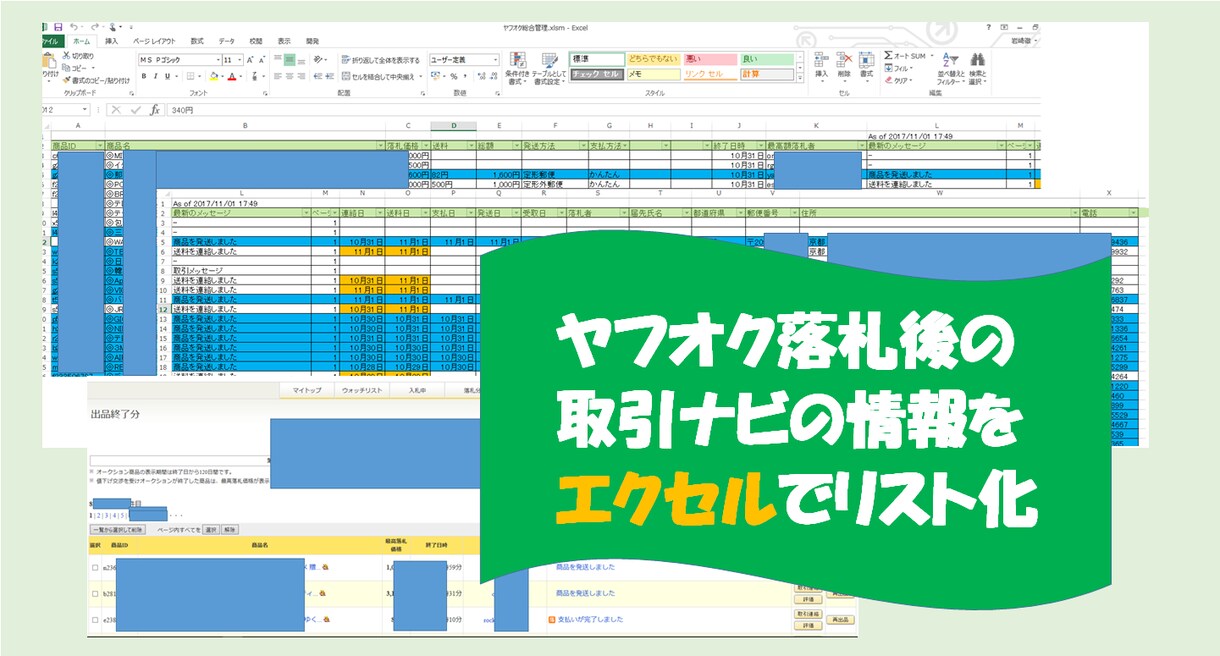Image resolution: width=1220 pixels, height=656 pixels.
Task: Open the ユーザー定義 number format dropdown
Action: pos(496,60)
